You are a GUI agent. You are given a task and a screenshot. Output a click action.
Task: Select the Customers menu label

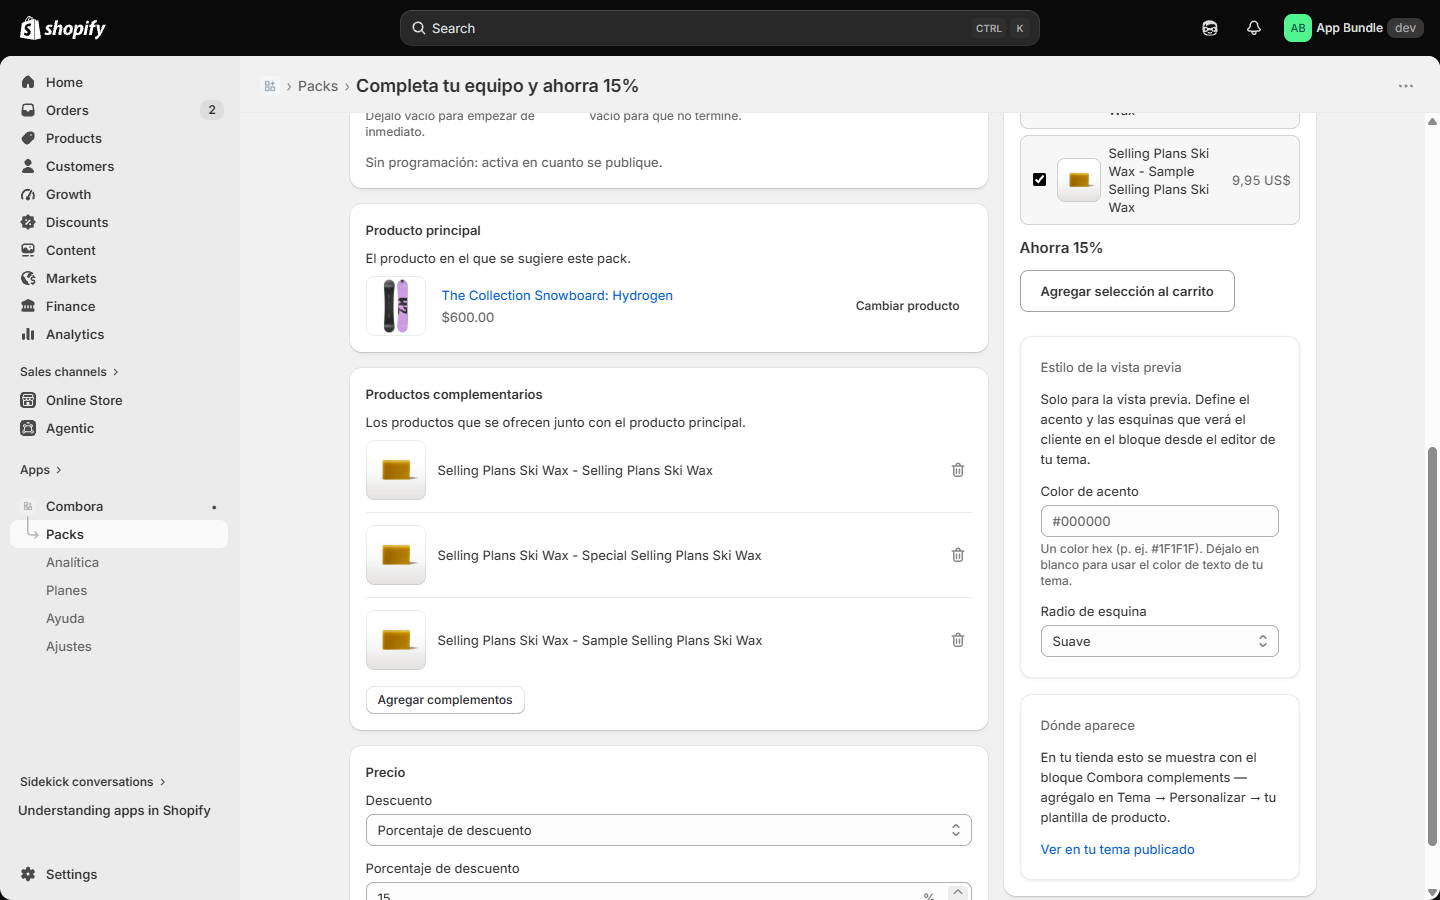pos(80,166)
